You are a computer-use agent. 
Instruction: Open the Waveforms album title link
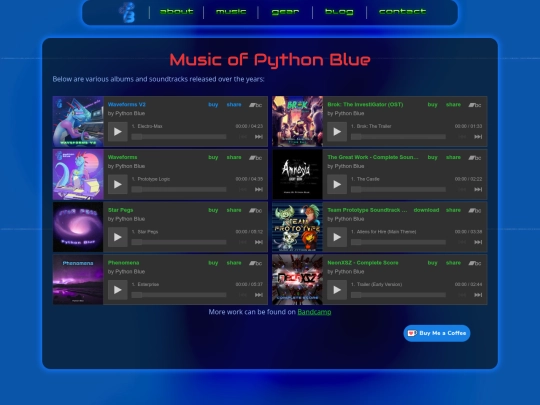(x=122, y=157)
